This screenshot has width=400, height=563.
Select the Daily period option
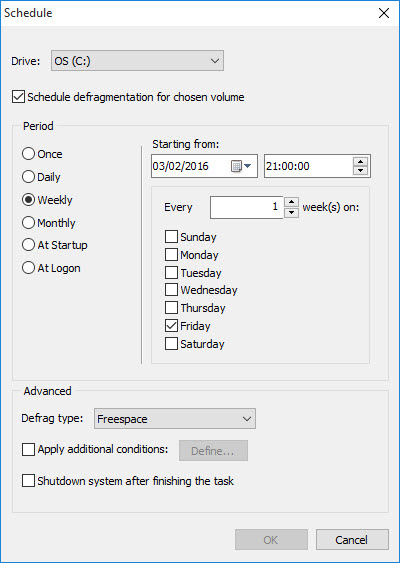tap(28, 177)
